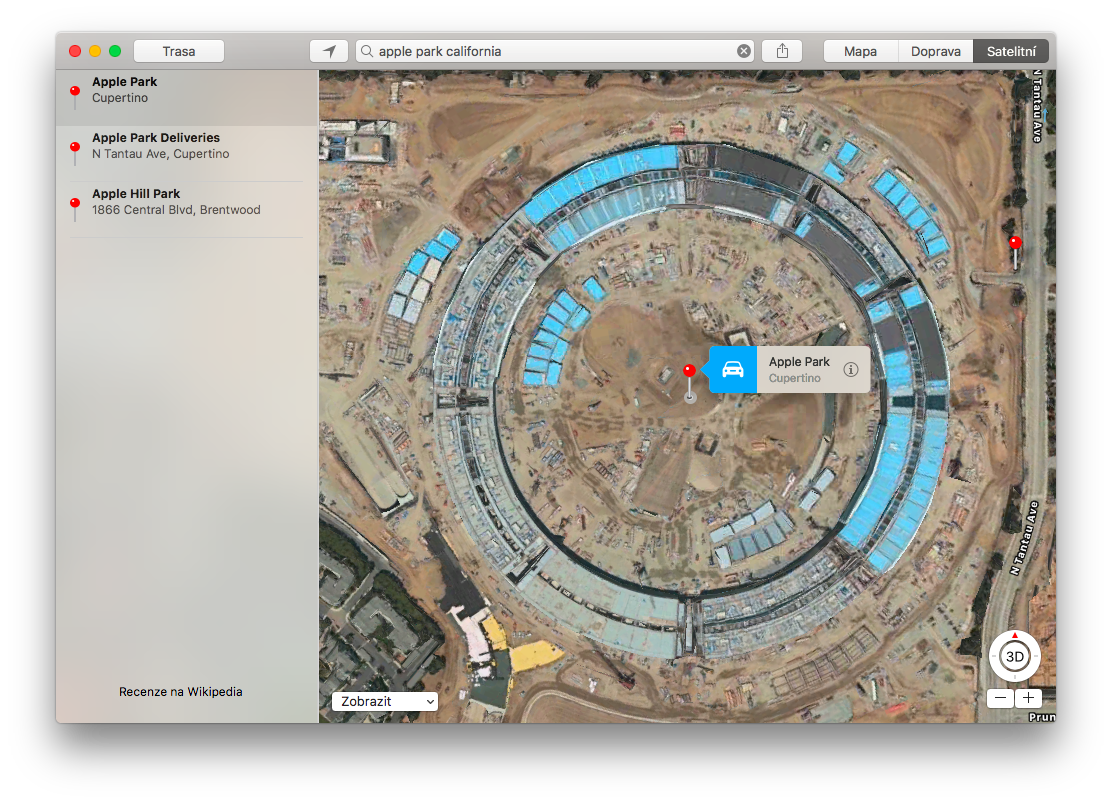Switch to Mapa view

click(860, 51)
